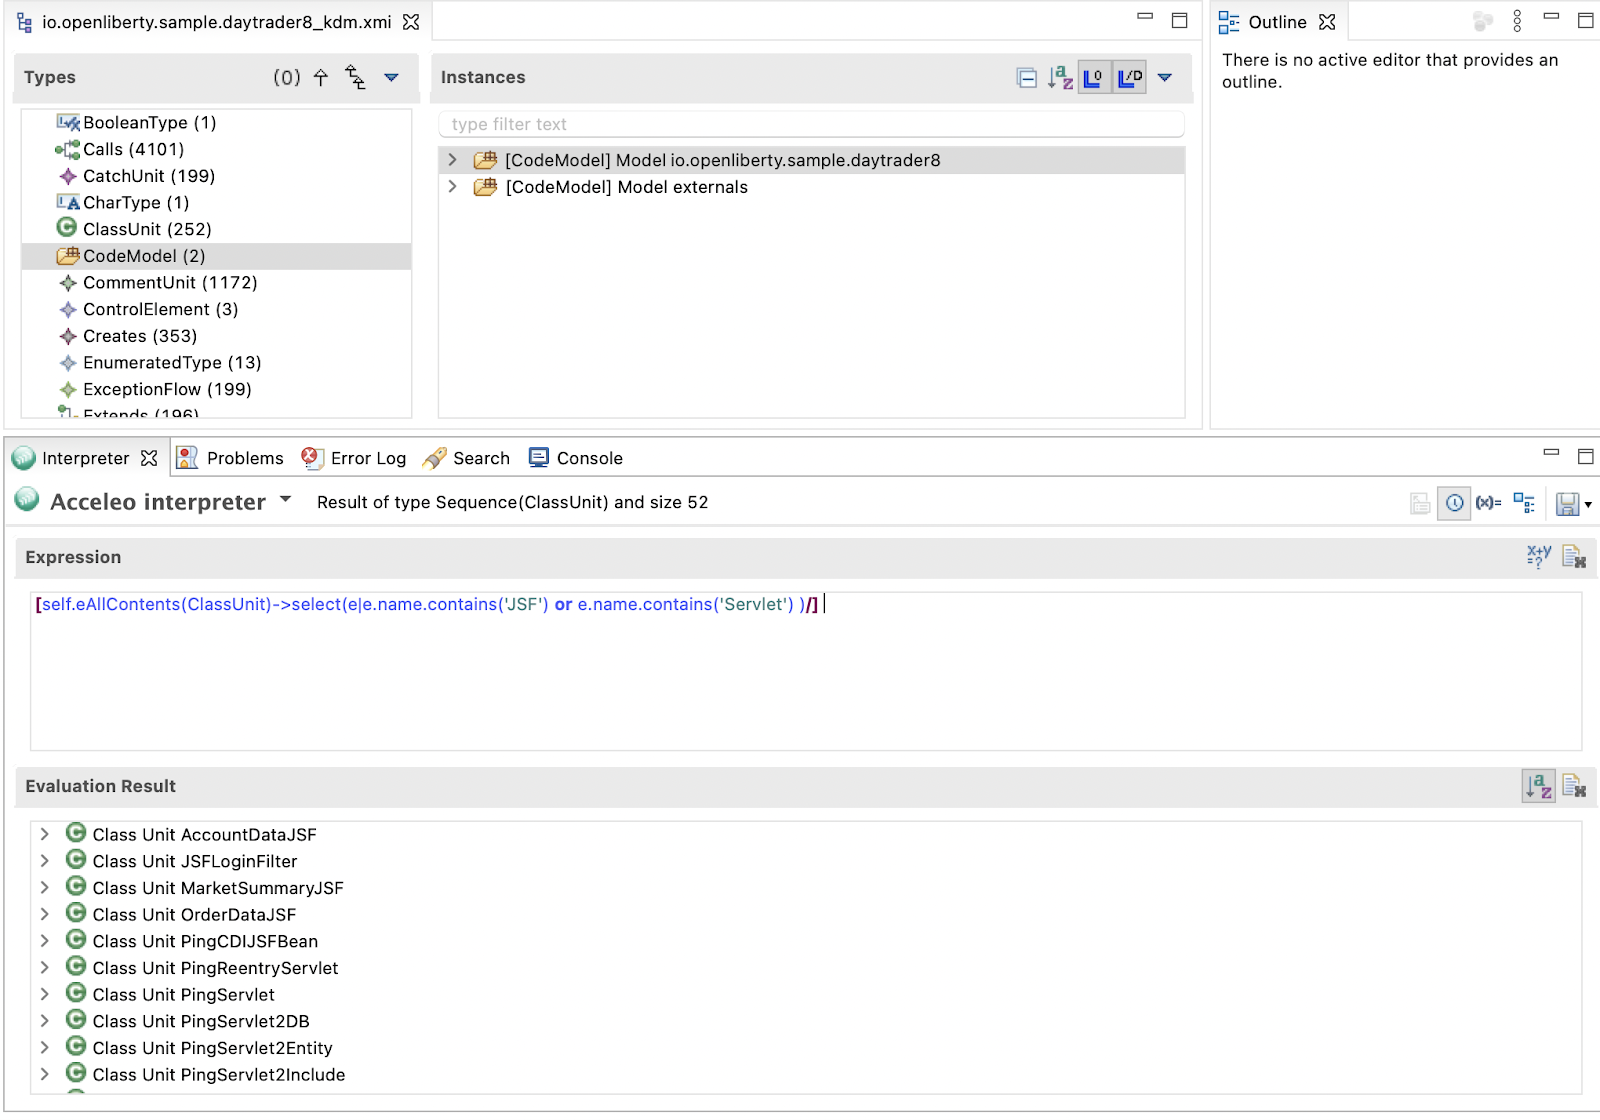Clear the Evaluation Result view
This screenshot has height=1120, width=1600.
tap(1573, 787)
